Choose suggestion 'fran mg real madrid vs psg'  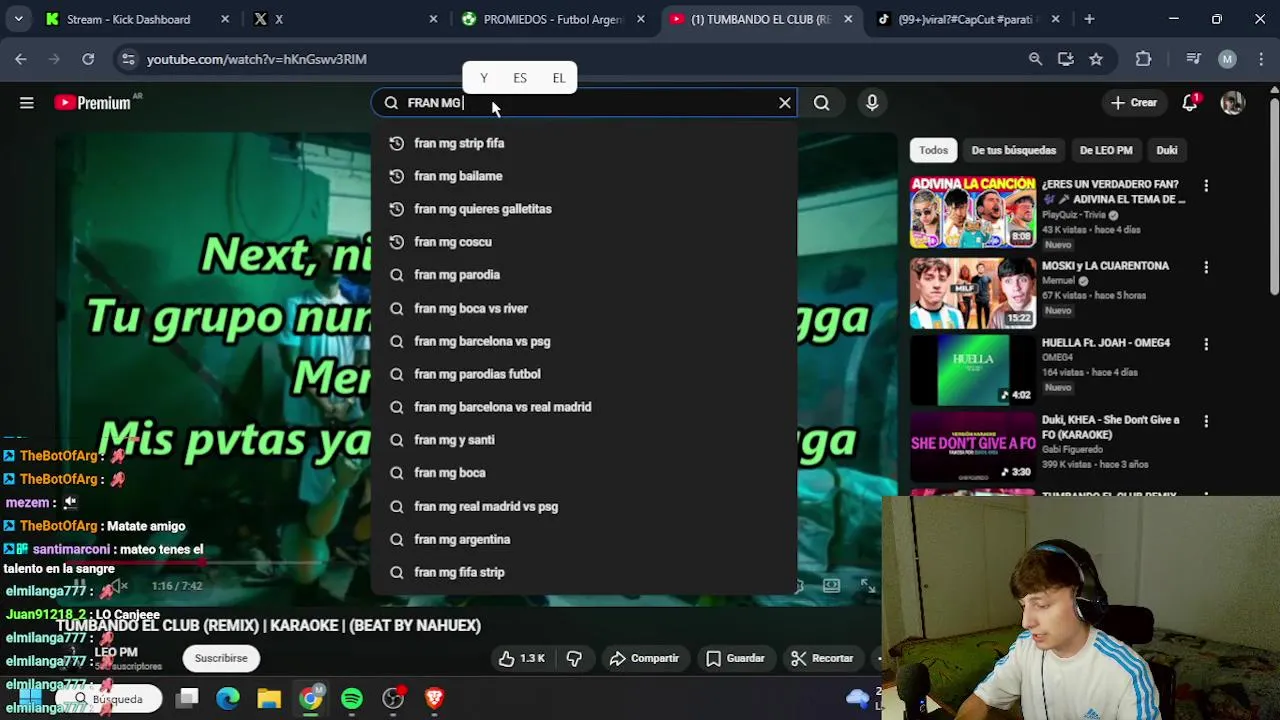[584, 506]
